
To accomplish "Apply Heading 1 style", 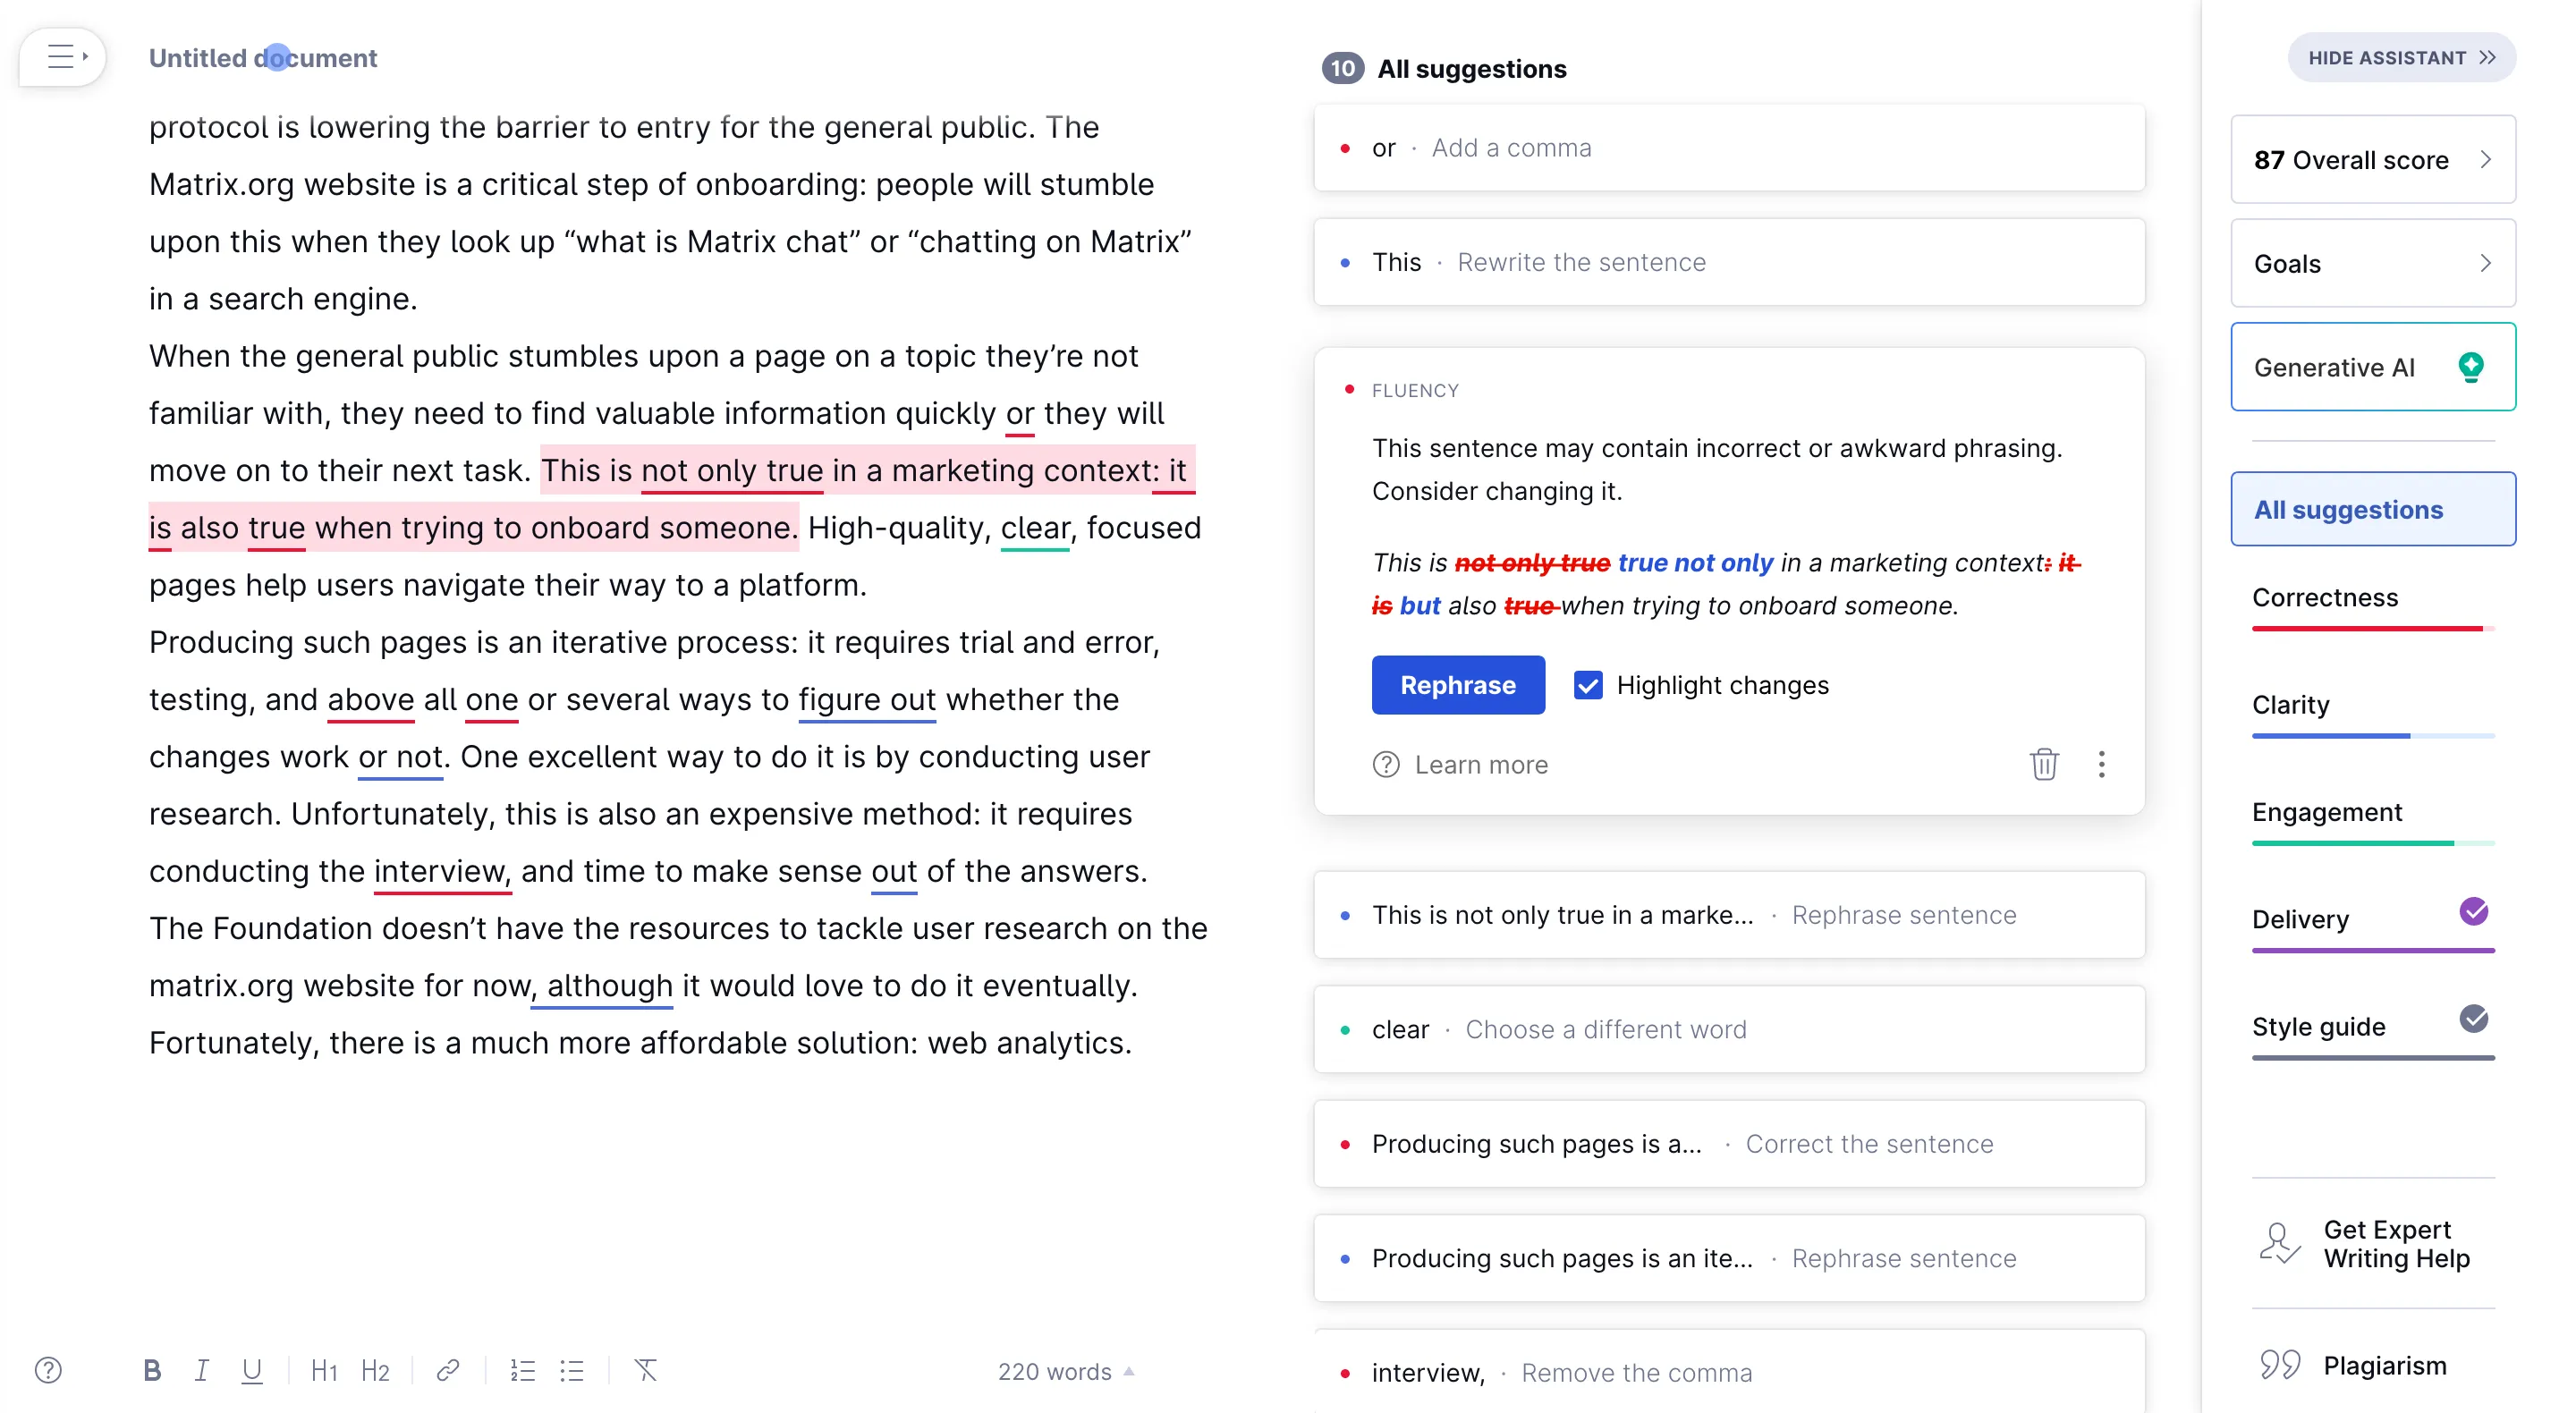I will [x=323, y=1370].
